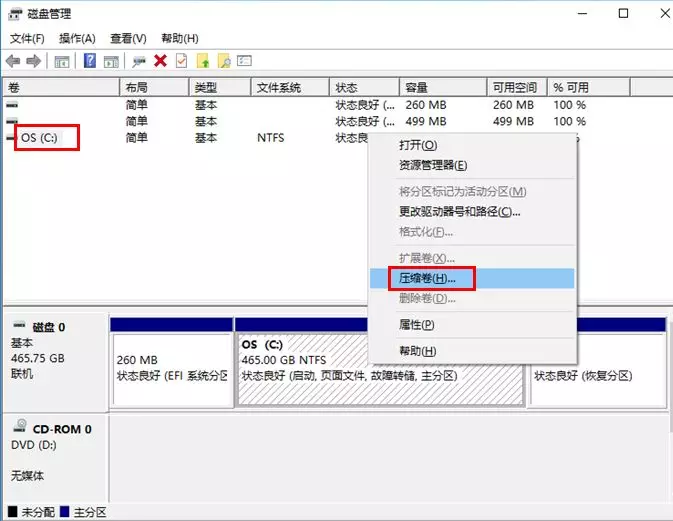Sort by the 卷 column header

pyautogui.click(x=61, y=88)
